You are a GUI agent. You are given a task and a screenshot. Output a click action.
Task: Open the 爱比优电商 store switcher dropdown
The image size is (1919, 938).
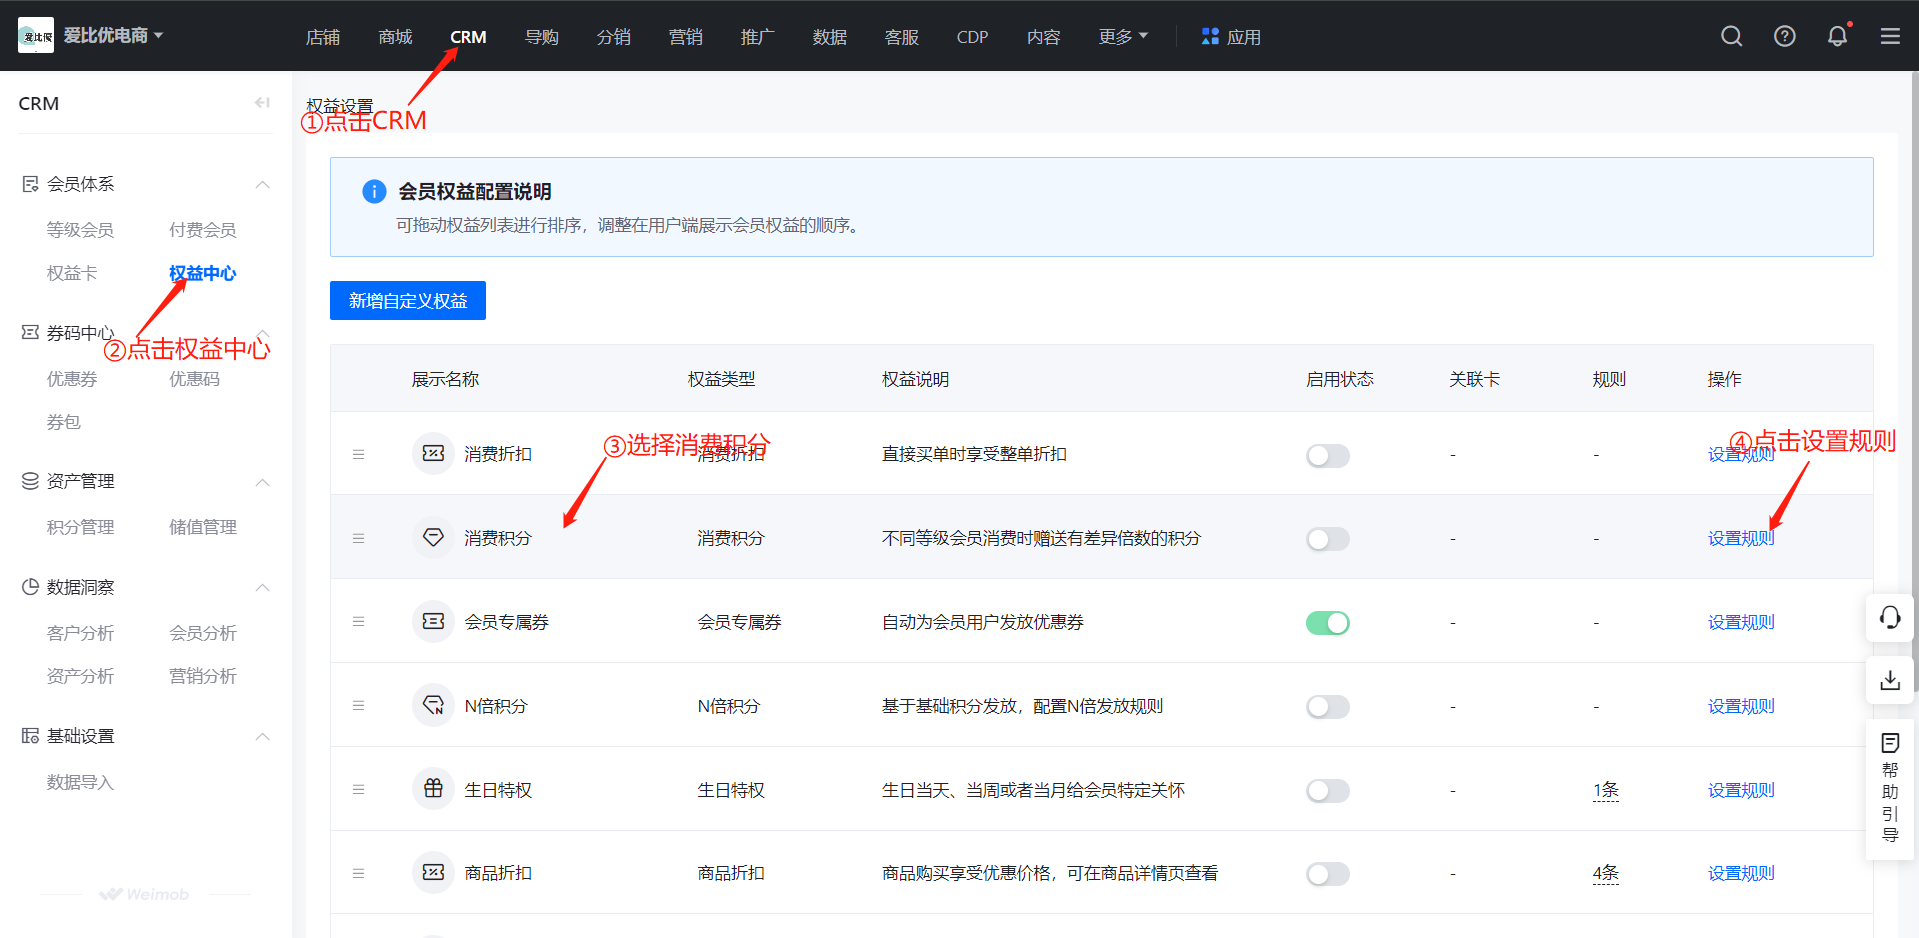tap(113, 36)
